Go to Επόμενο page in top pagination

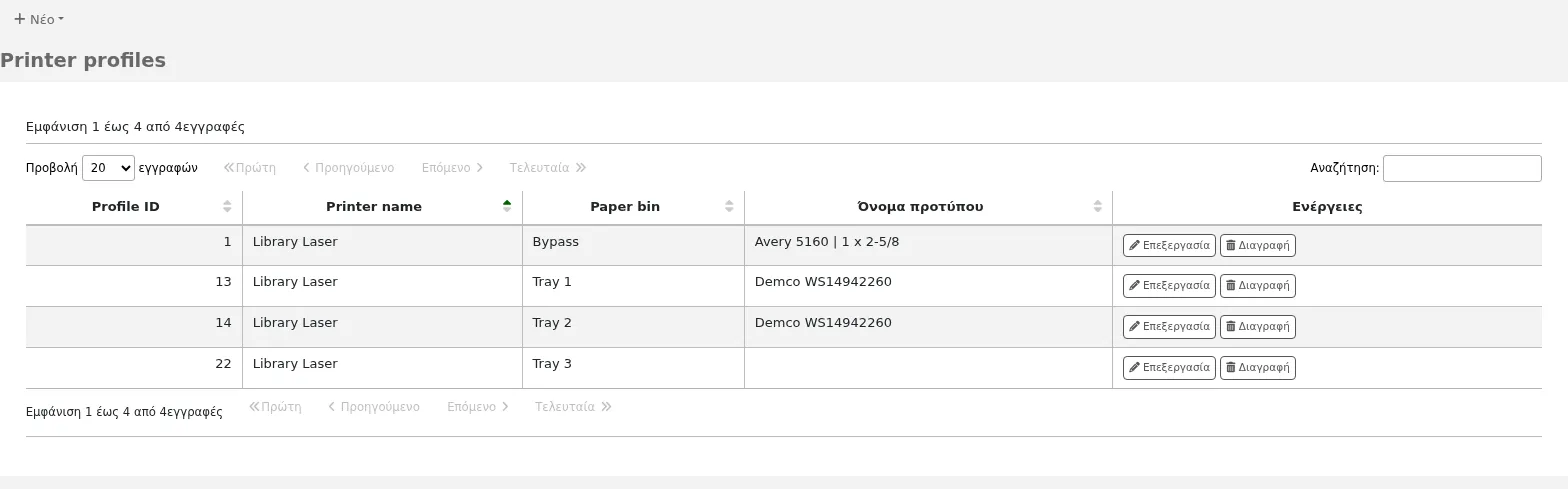tap(452, 168)
